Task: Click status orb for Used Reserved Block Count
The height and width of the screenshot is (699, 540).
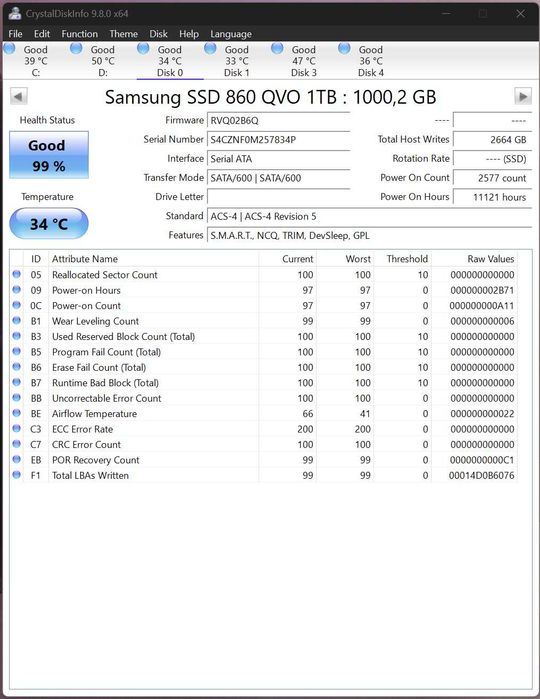Action: click(17, 336)
